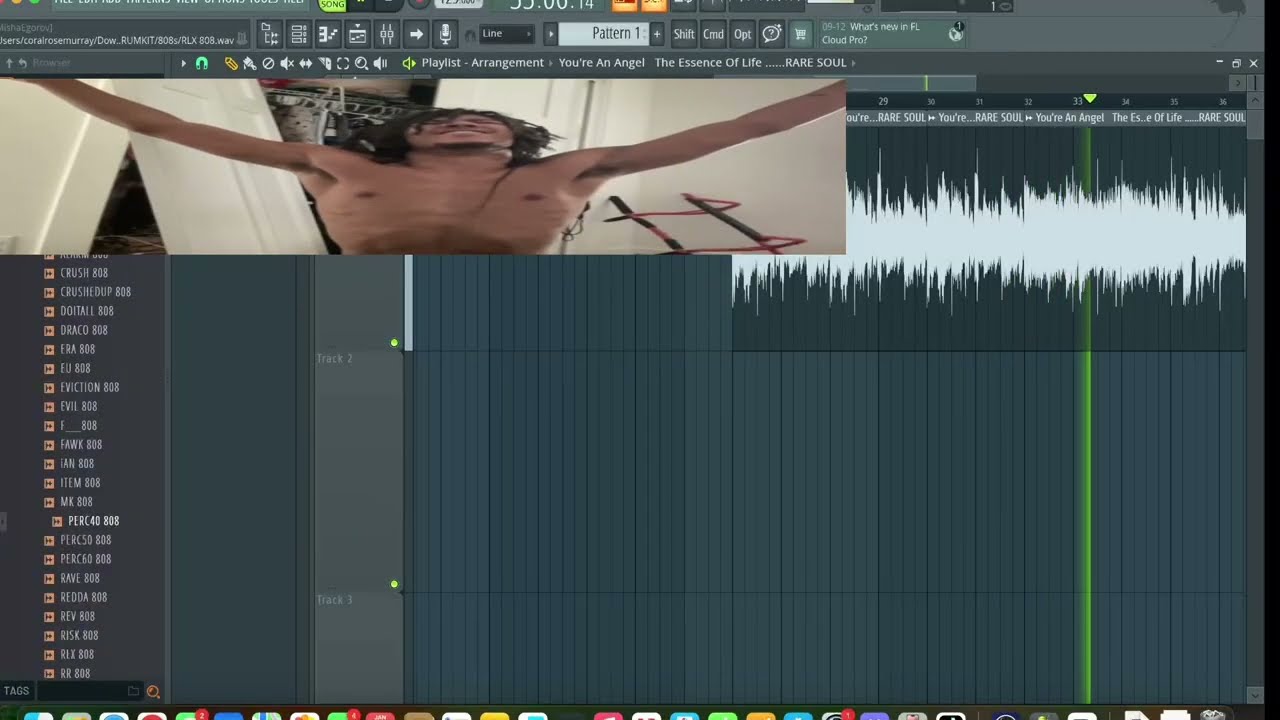This screenshot has height=720, width=1280.
Task: Click the Track 2 label
Action: (x=334, y=358)
